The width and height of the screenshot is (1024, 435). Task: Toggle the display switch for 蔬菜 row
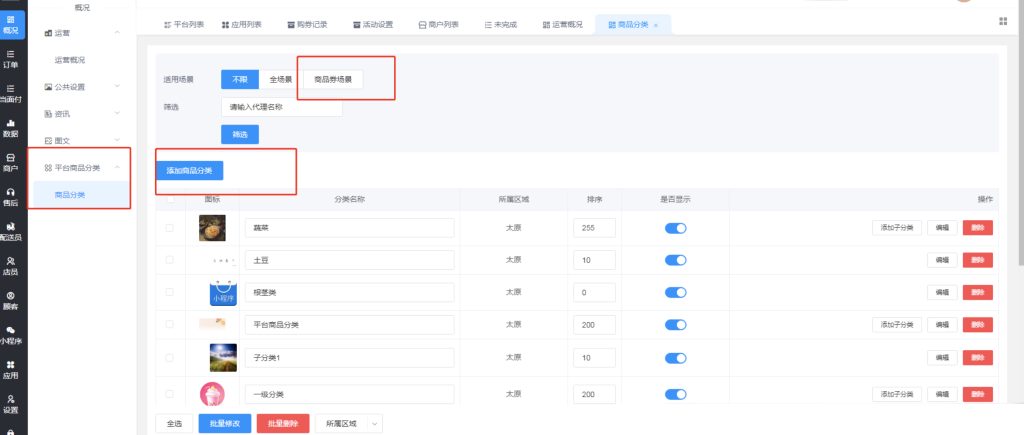pyautogui.click(x=676, y=228)
